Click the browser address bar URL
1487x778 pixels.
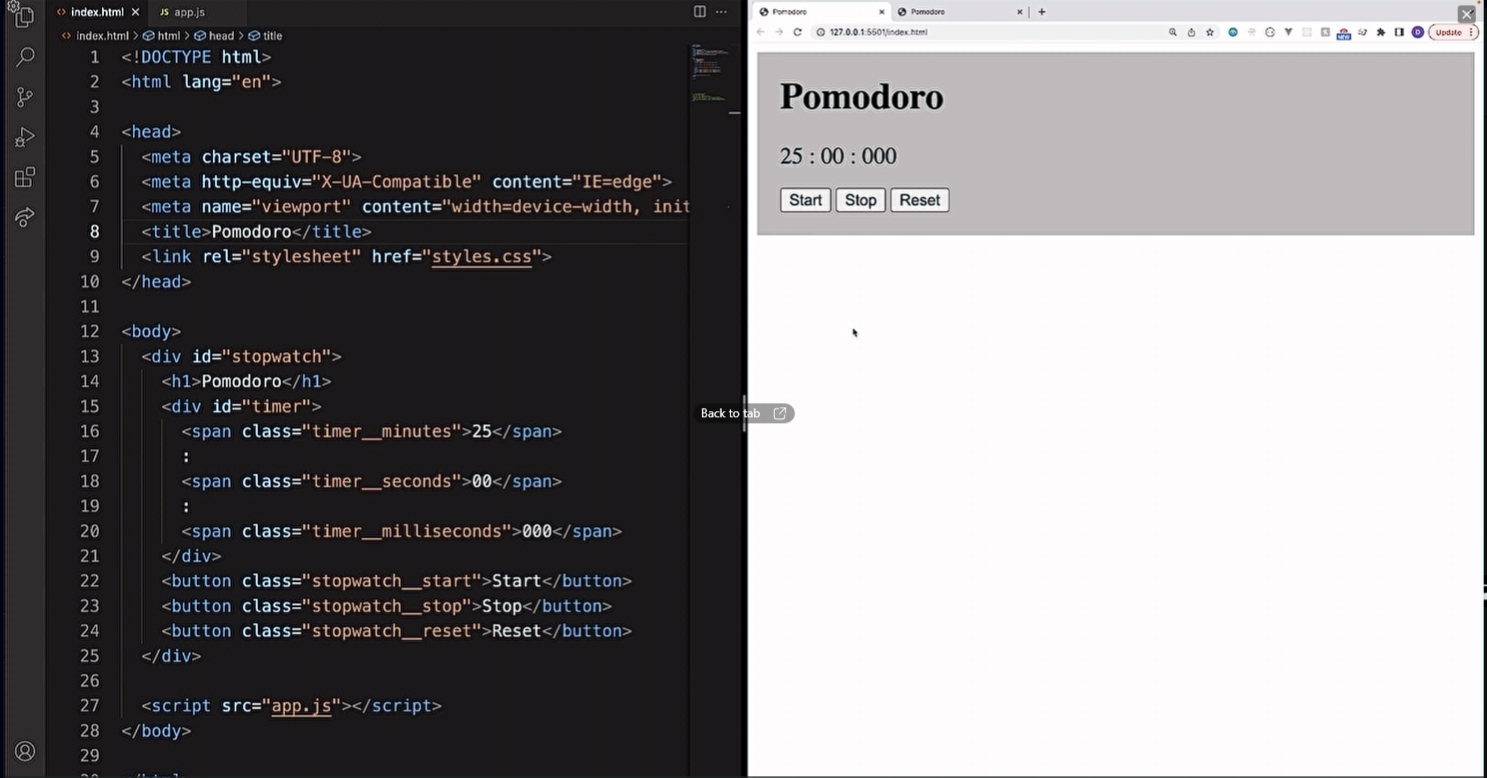[878, 32]
